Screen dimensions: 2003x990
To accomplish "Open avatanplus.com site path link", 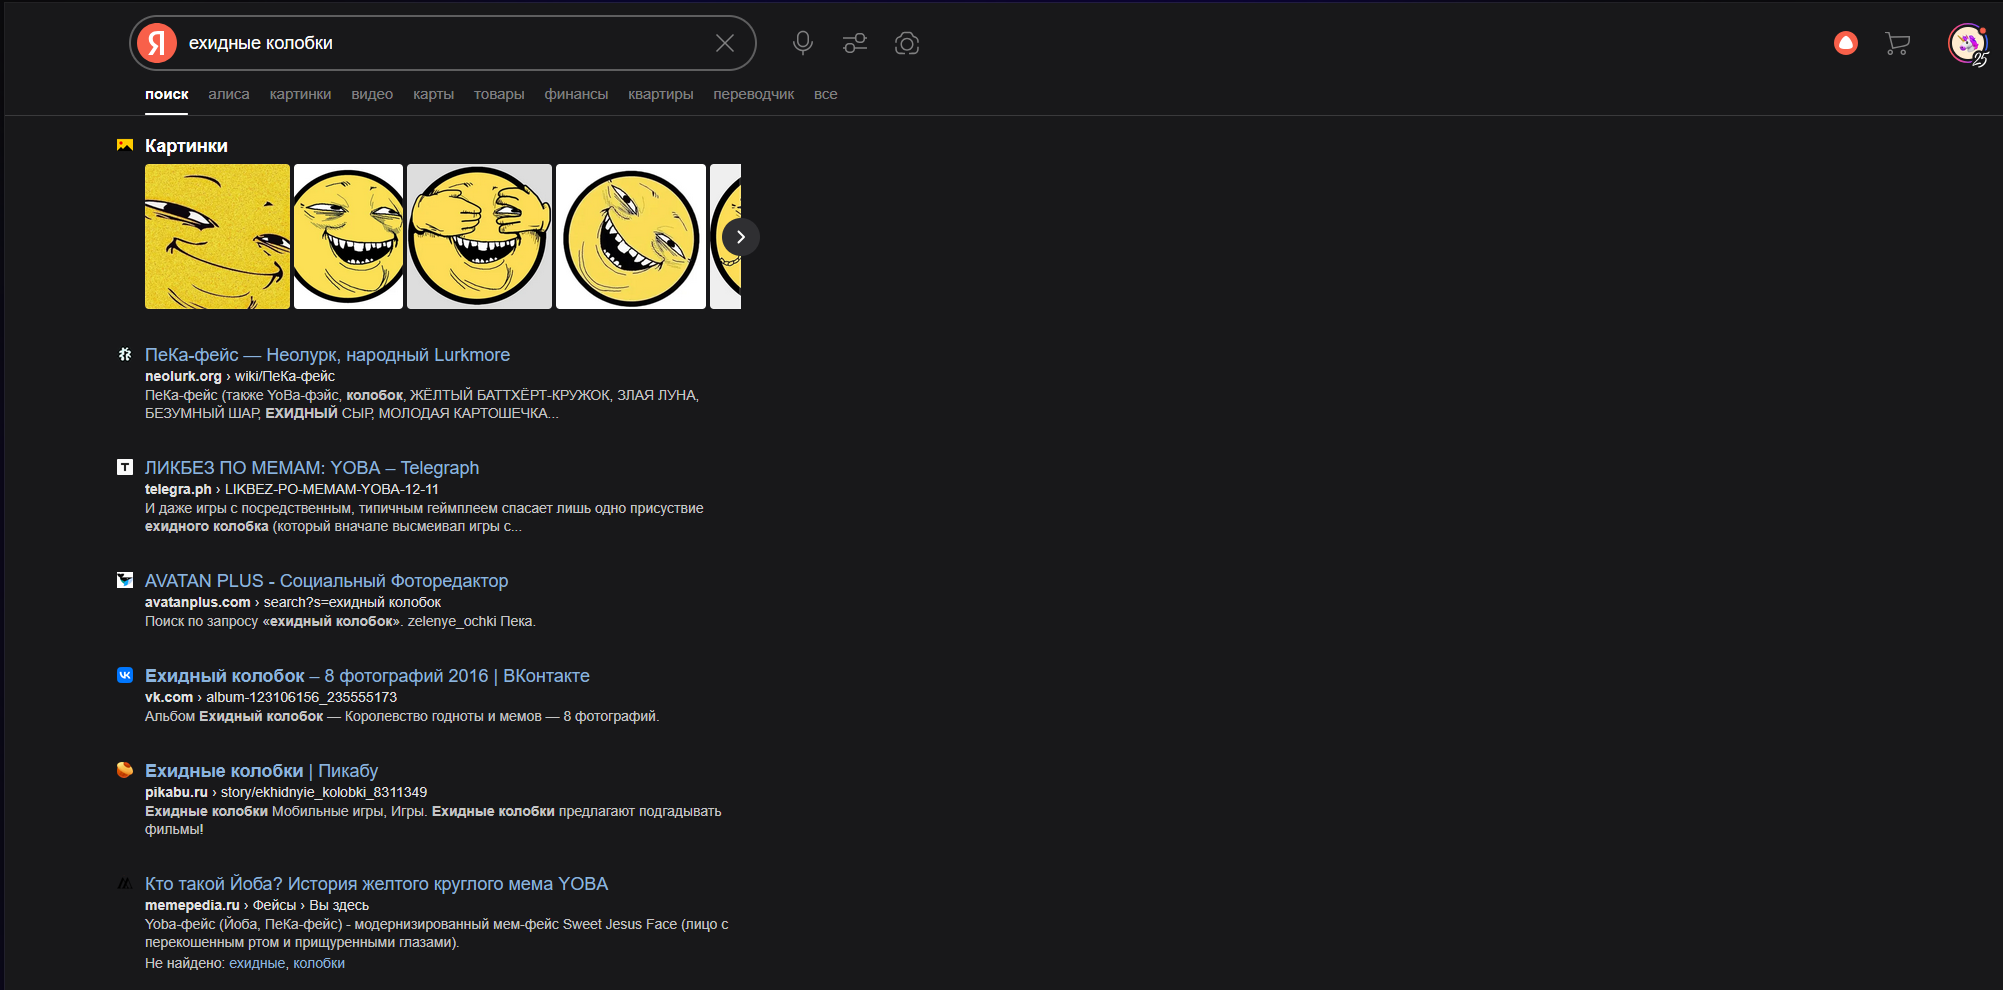I will coord(293,602).
